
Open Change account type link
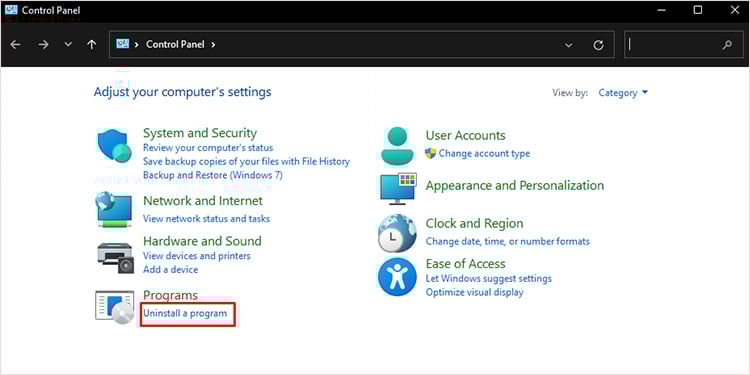pyautogui.click(x=484, y=154)
